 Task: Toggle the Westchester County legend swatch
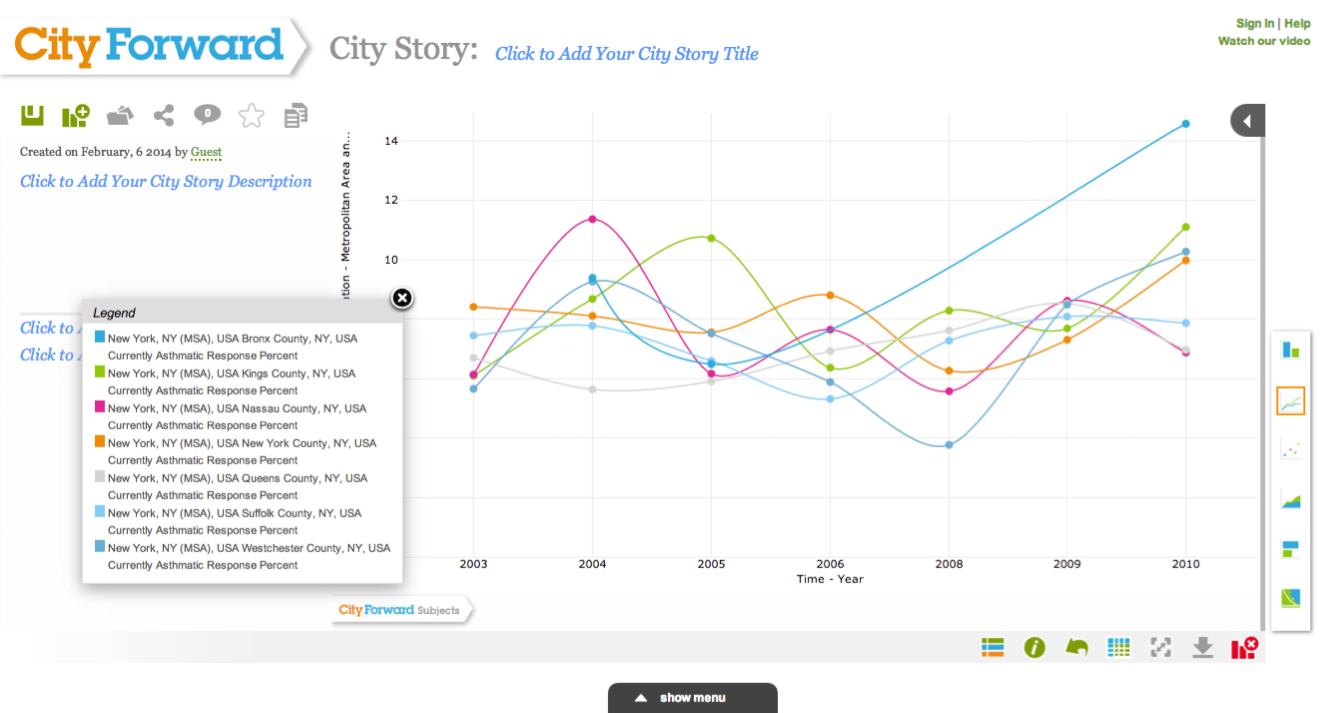point(99,547)
